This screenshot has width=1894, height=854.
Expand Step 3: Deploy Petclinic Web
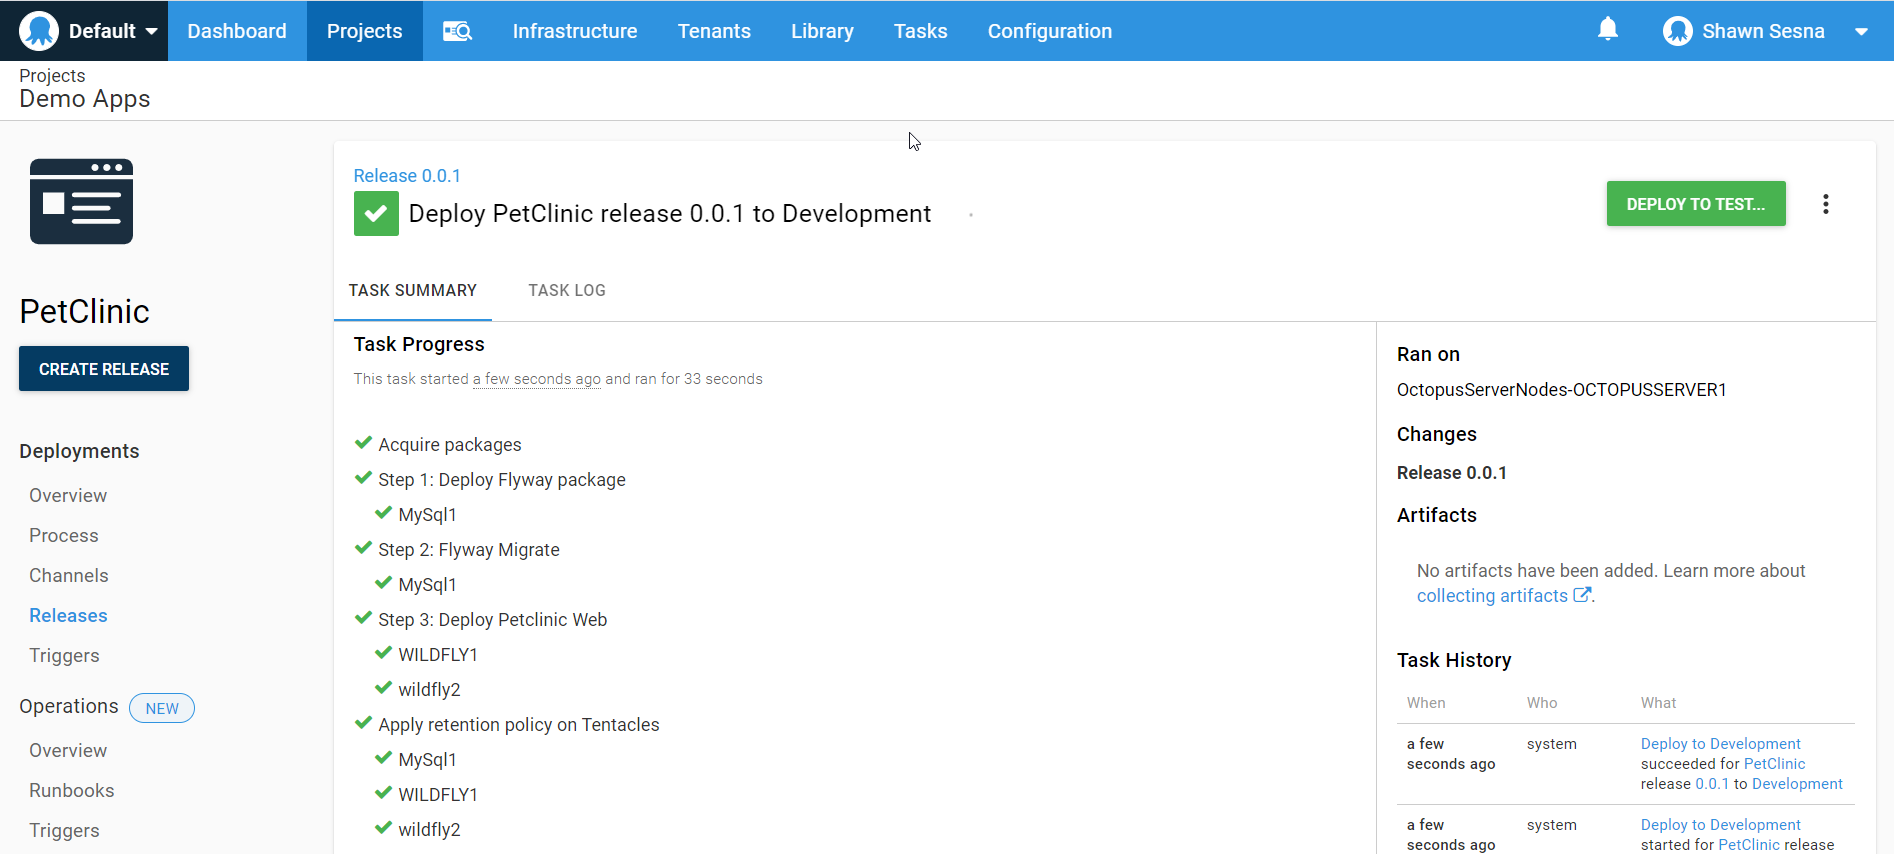coord(492,620)
